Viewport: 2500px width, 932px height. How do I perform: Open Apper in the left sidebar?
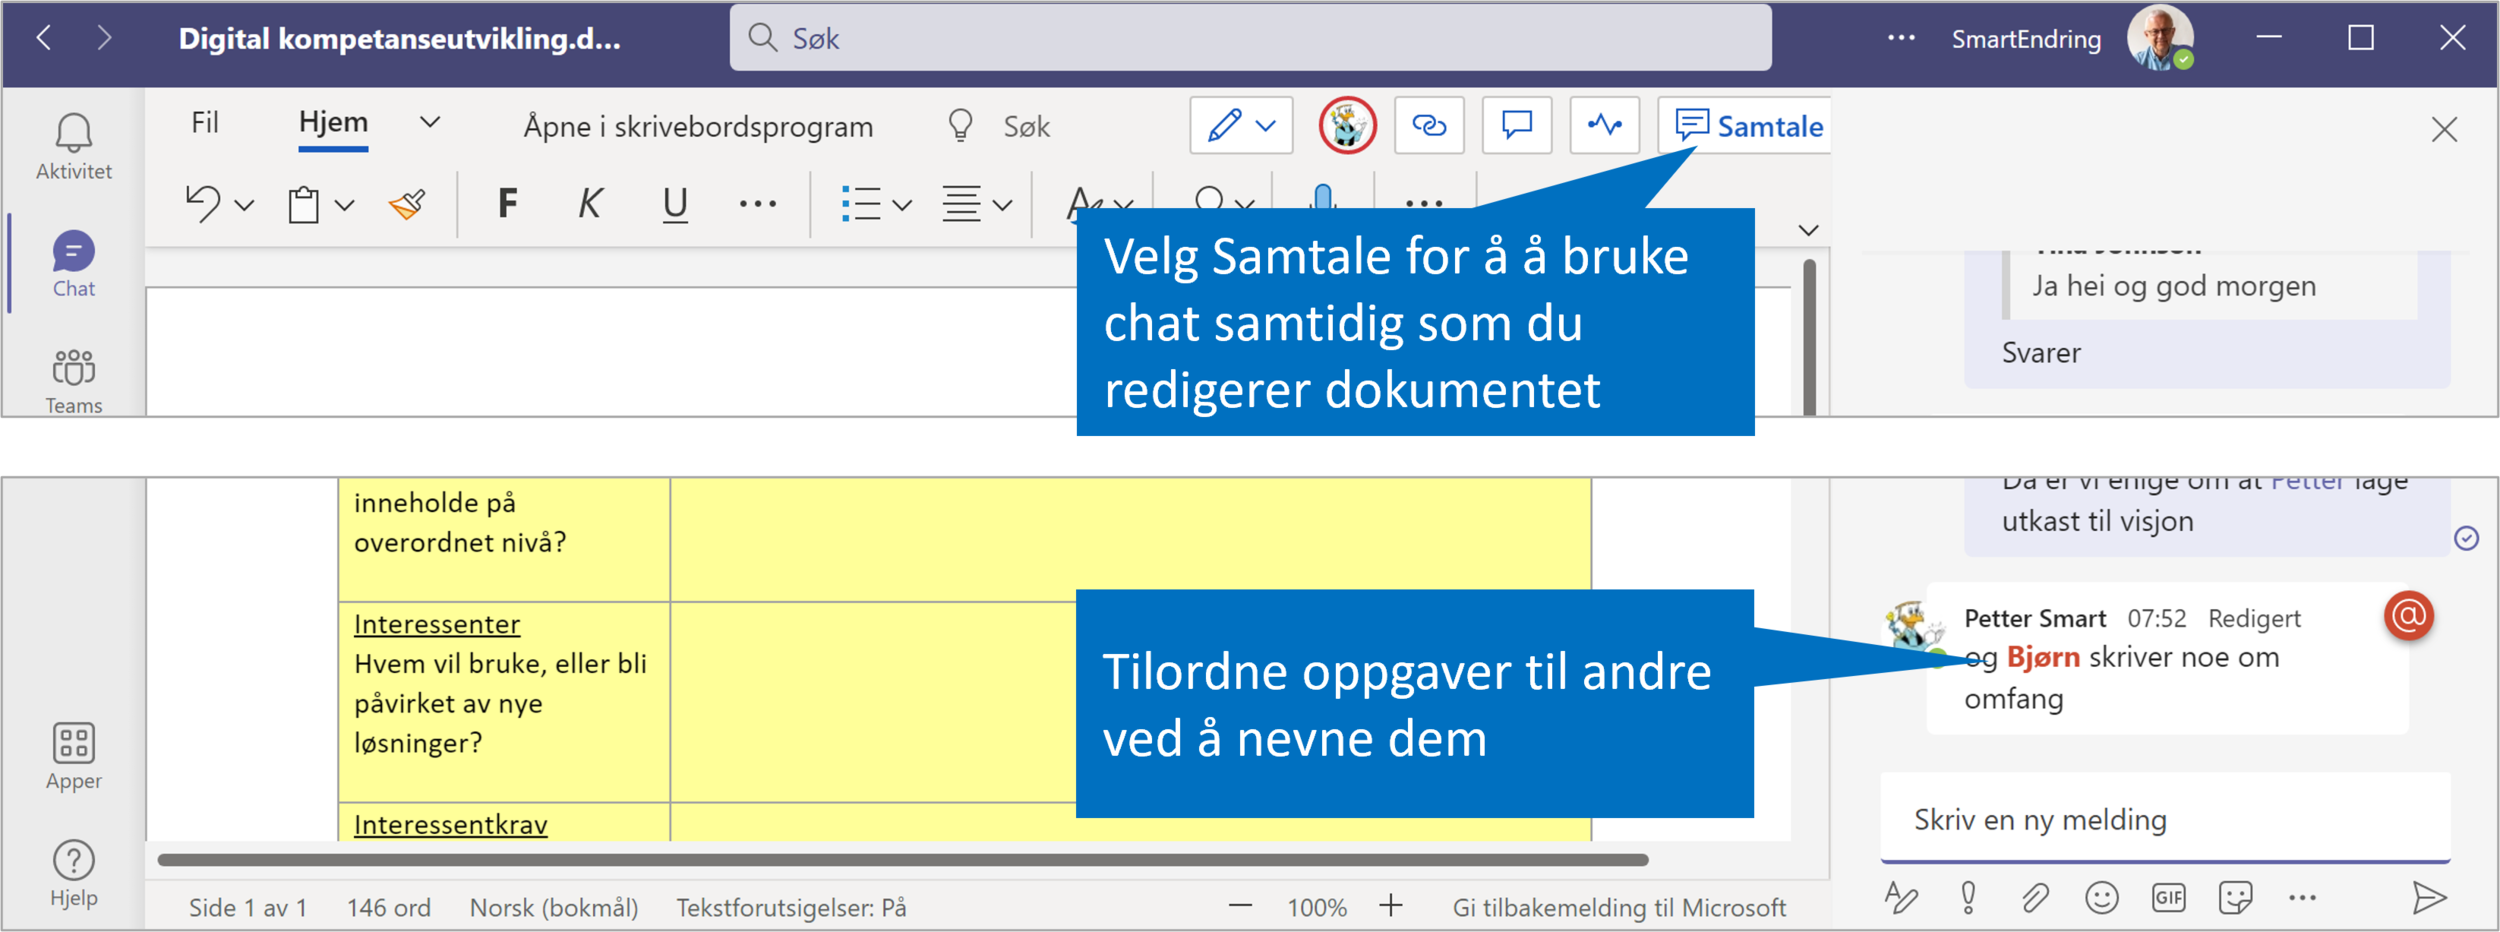(x=73, y=757)
